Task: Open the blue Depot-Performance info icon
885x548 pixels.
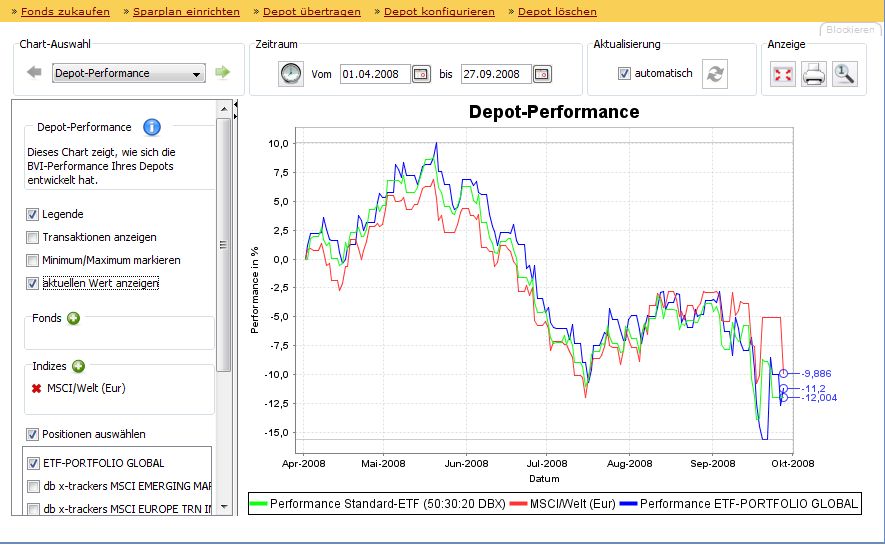Action: pyautogui.click(x=152, y=127)
